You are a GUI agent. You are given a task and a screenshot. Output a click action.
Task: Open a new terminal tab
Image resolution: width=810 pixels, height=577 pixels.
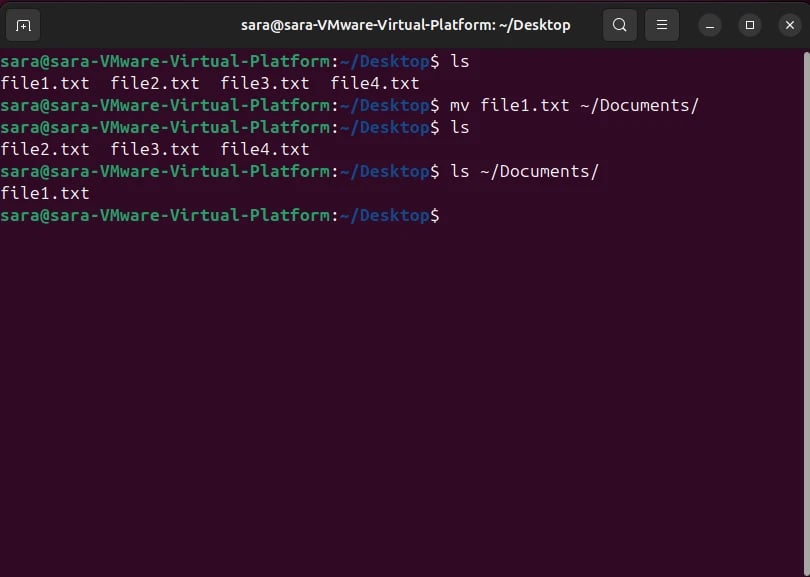(x=23, y=25)
